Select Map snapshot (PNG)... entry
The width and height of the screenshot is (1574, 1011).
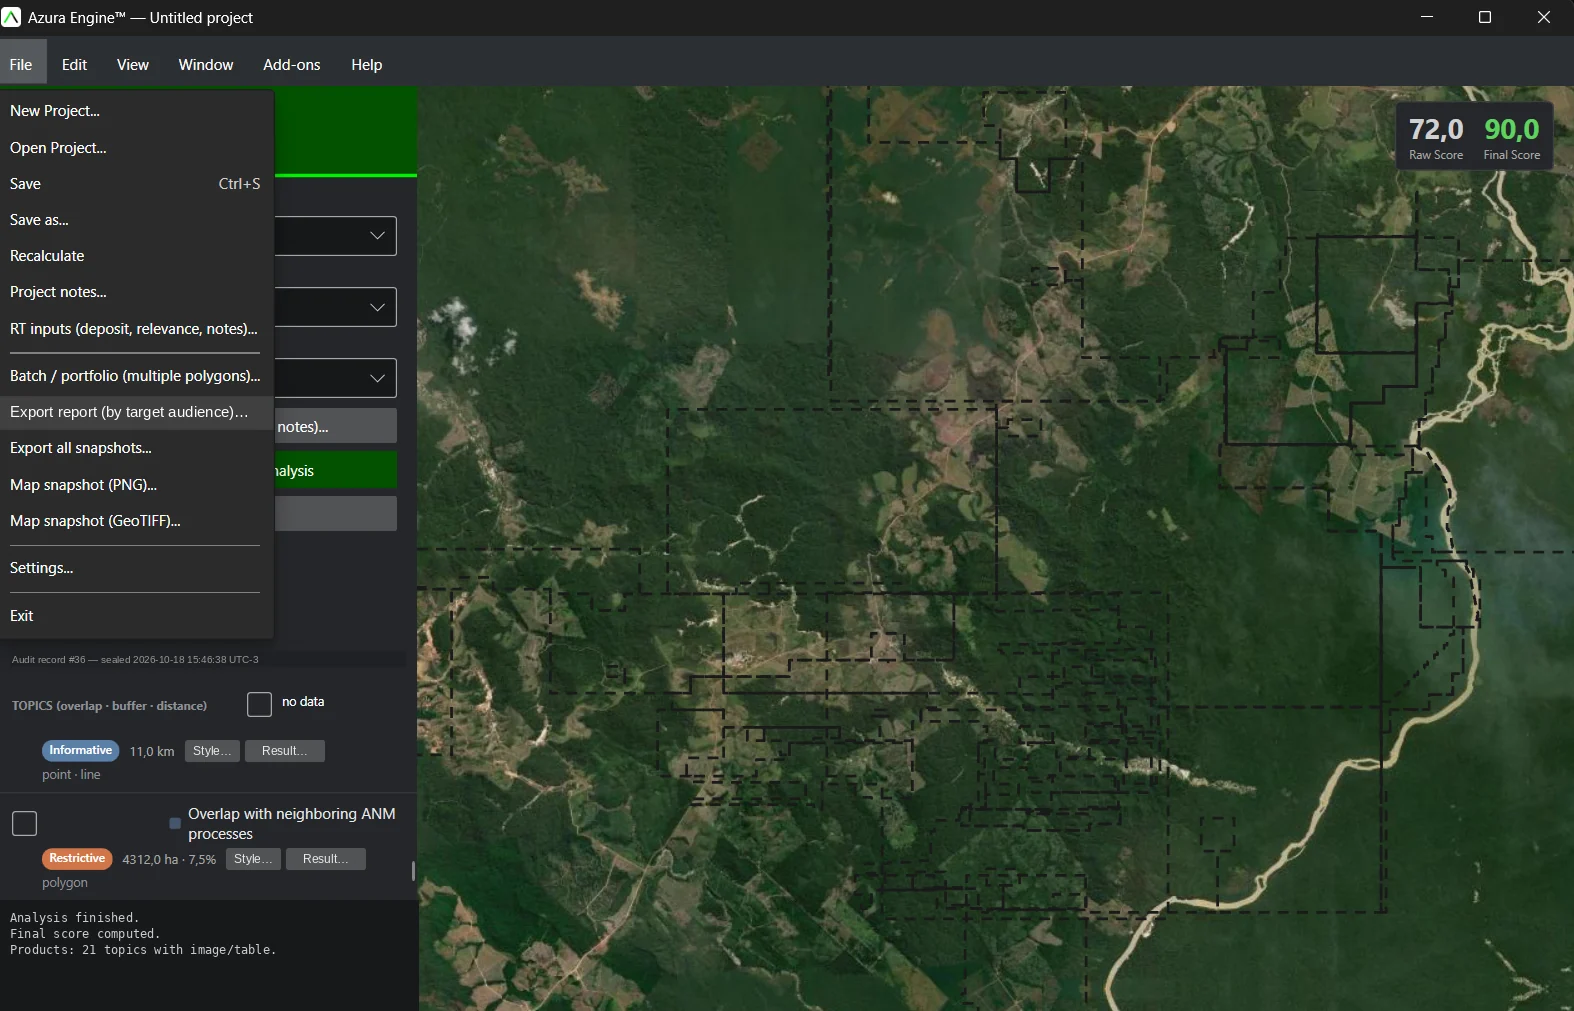coord(137,484)
